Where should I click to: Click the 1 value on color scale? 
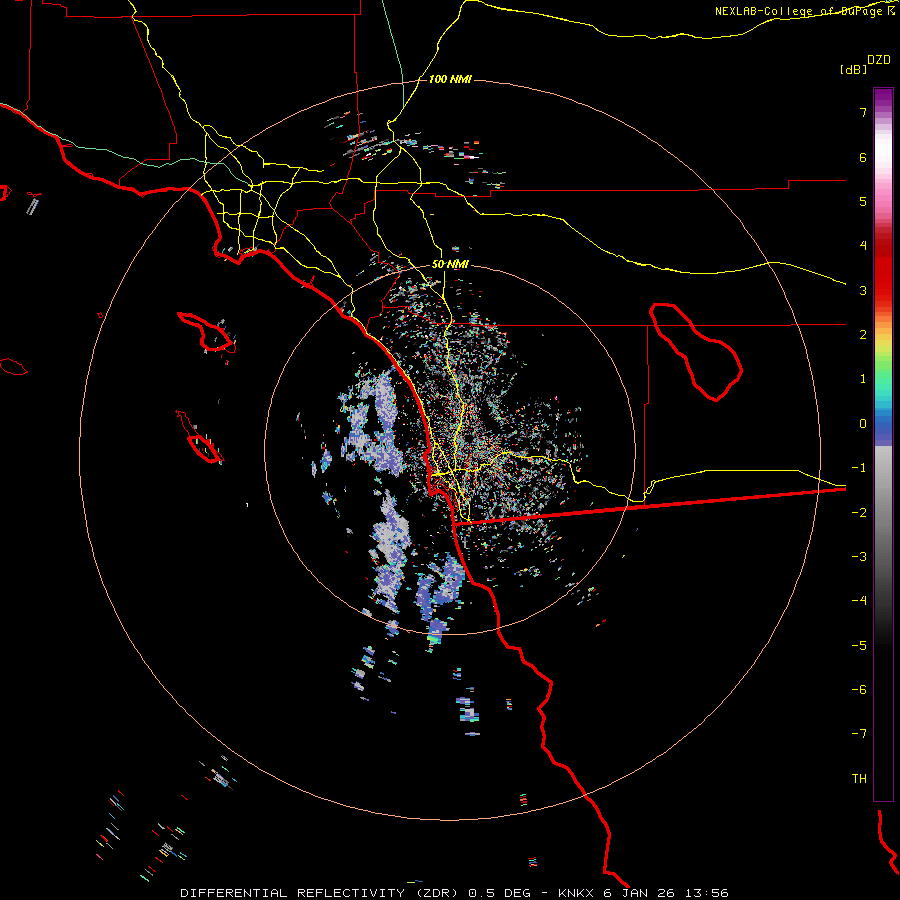(863, 379)
